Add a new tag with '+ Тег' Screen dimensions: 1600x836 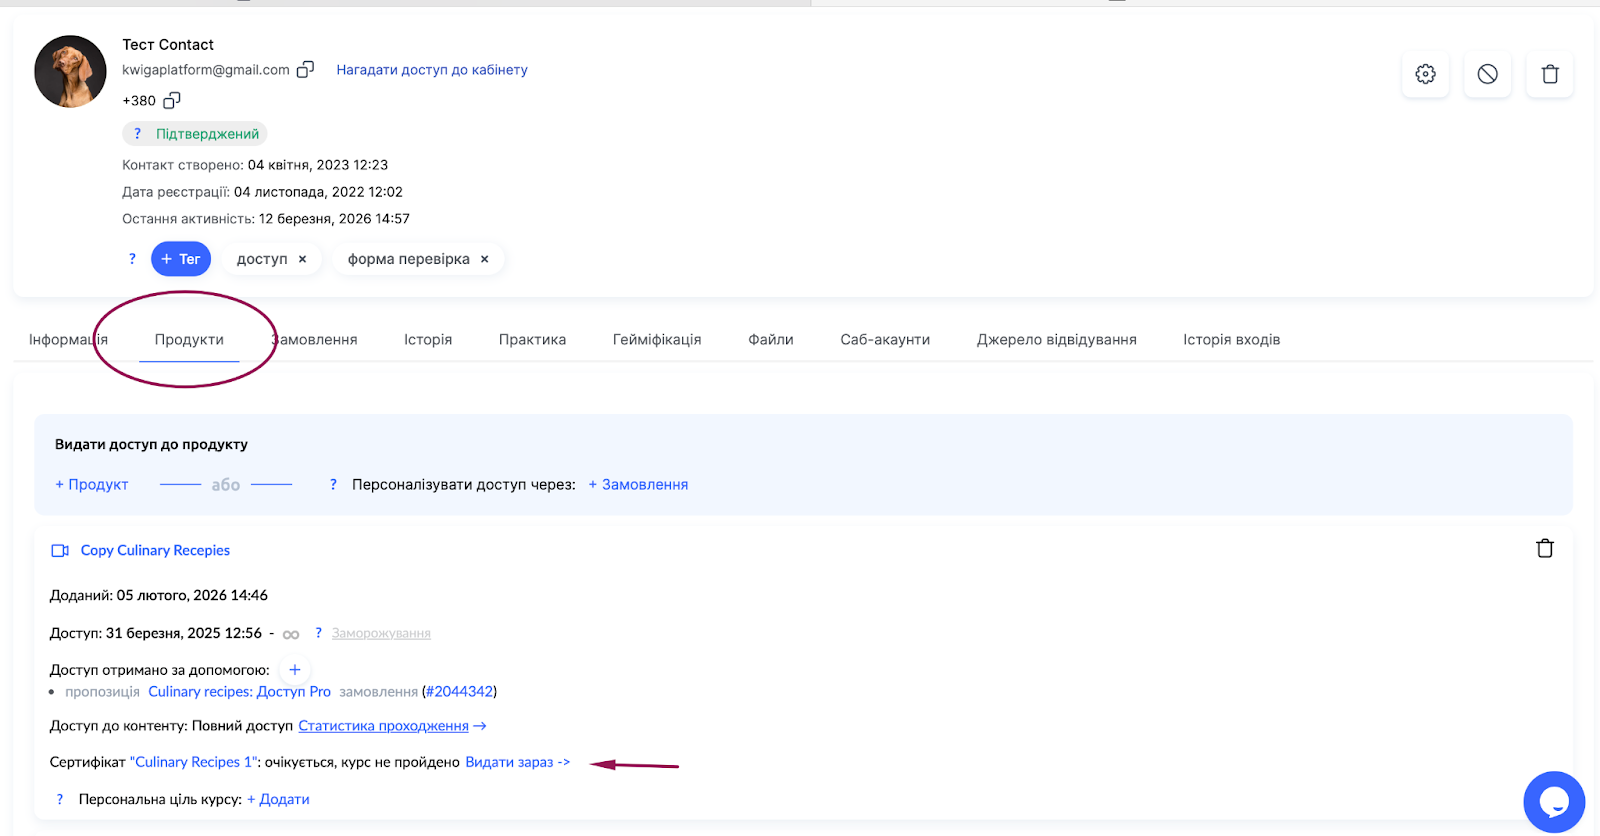[x=181, y=259]
